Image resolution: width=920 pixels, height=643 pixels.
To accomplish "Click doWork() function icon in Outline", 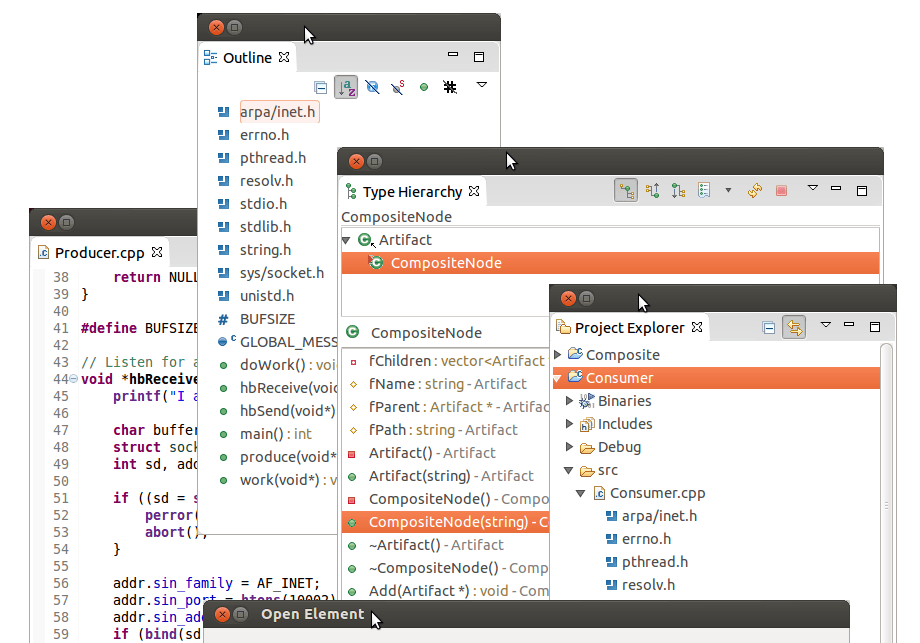I will click(223, 365).
